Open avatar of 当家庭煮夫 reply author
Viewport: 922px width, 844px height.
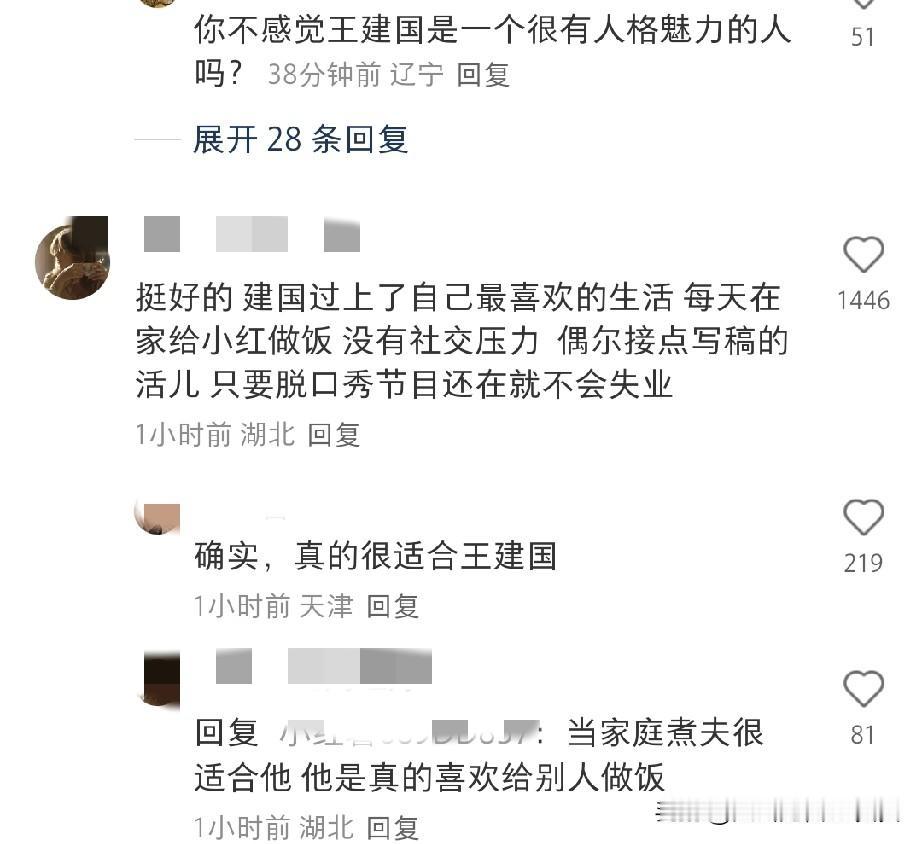(x=159, y=678)
